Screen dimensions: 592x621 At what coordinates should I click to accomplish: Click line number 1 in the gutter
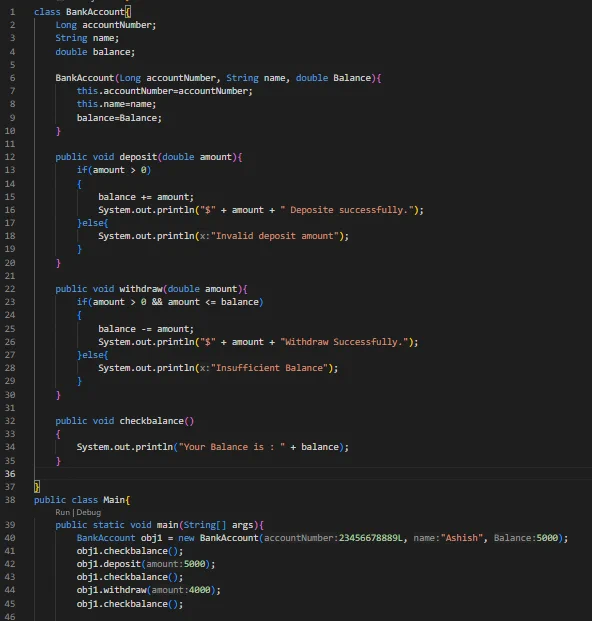(12, 12)
